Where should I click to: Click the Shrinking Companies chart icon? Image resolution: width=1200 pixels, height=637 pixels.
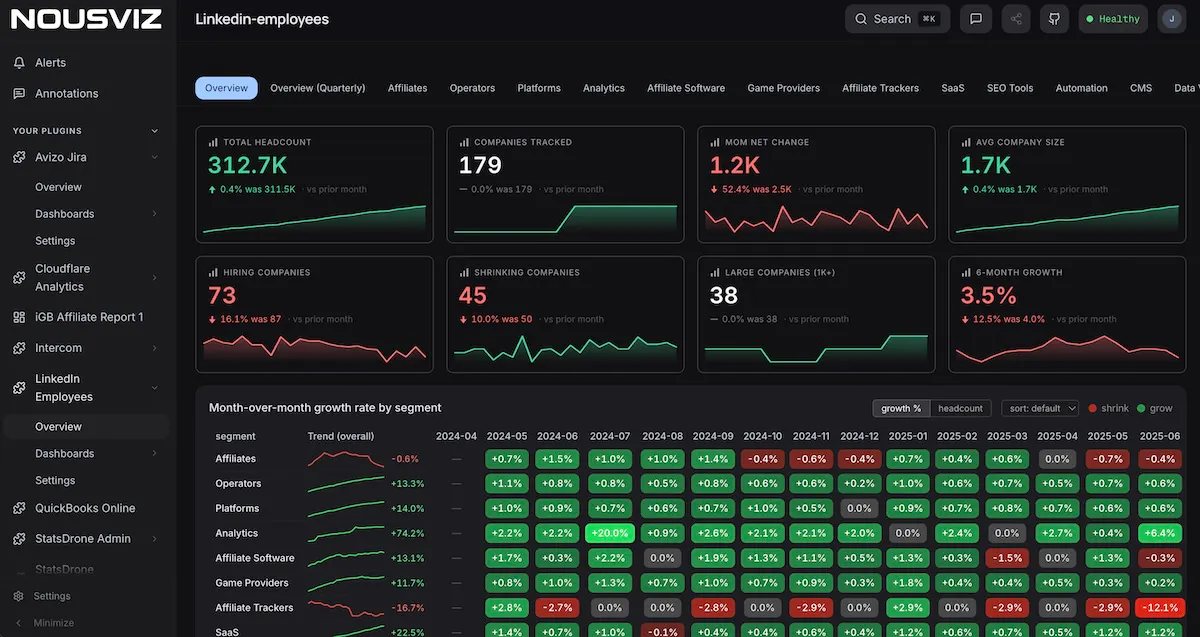tap(464, 272)
